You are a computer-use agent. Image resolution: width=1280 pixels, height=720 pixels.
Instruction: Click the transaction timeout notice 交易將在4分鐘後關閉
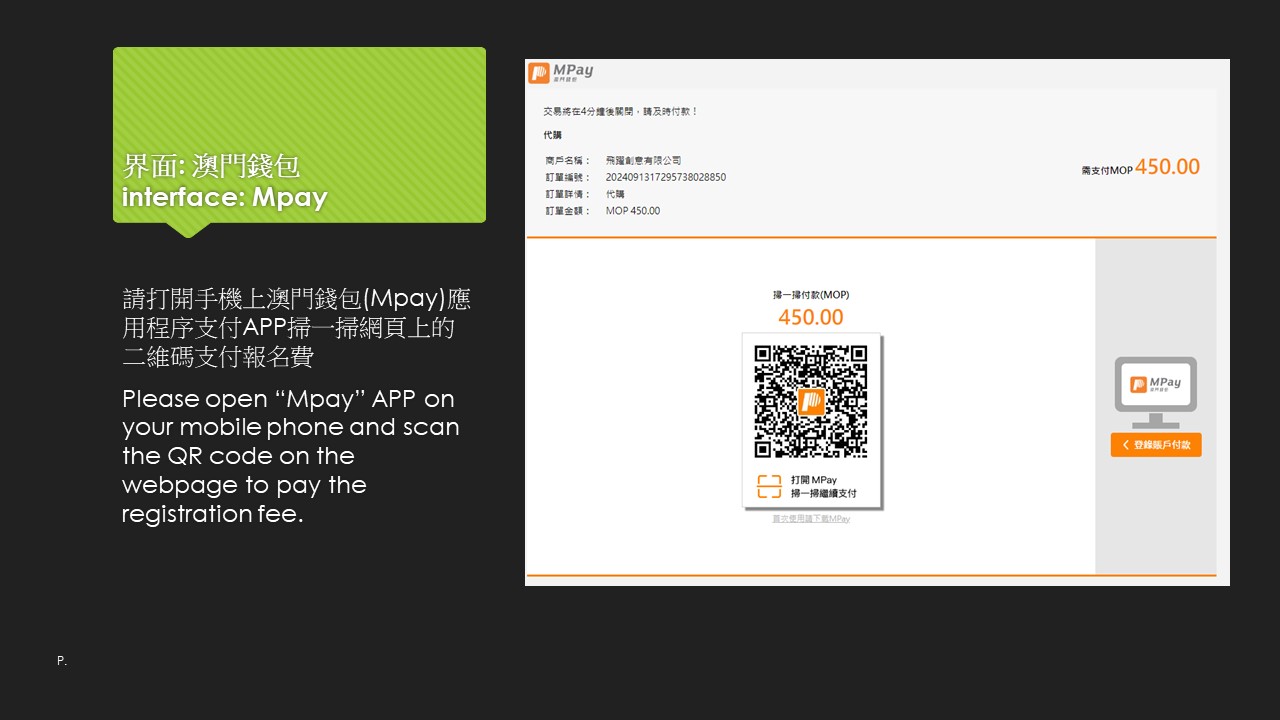tap(621, 111)
